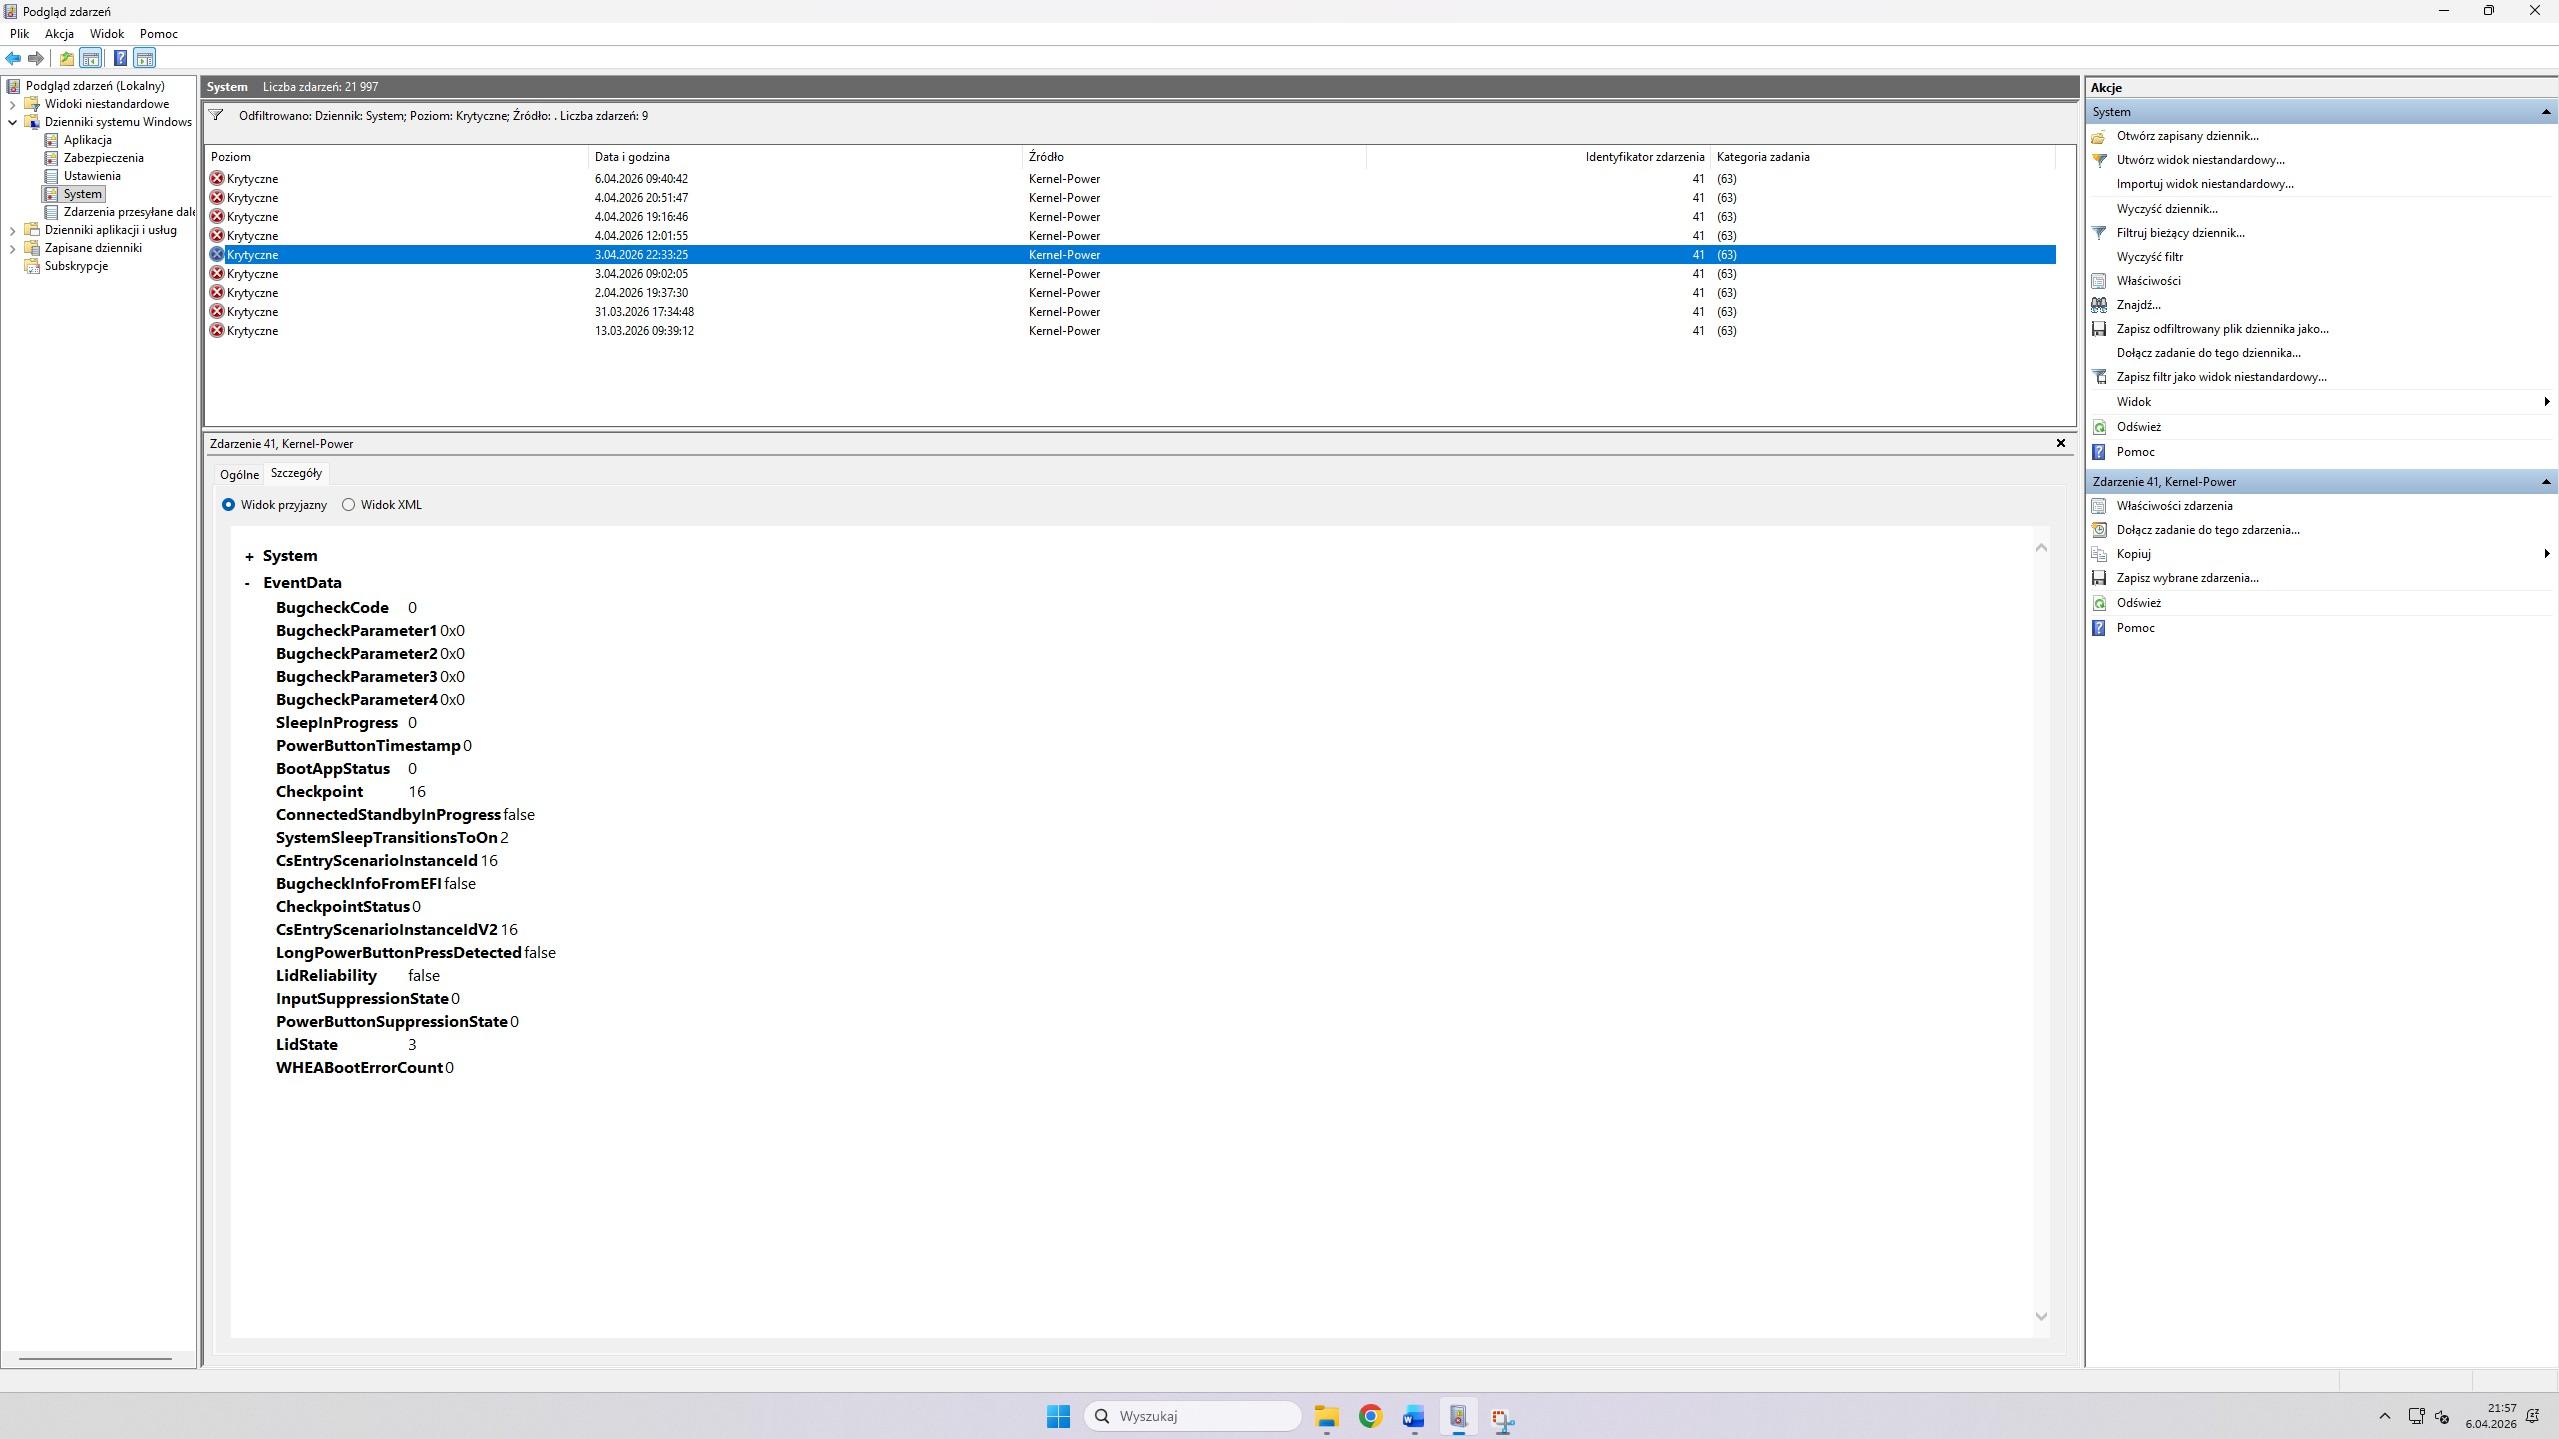This screenshot has height=1439, width=2559.
Task: Close the event preview pane
Action: pos(2060,443)
